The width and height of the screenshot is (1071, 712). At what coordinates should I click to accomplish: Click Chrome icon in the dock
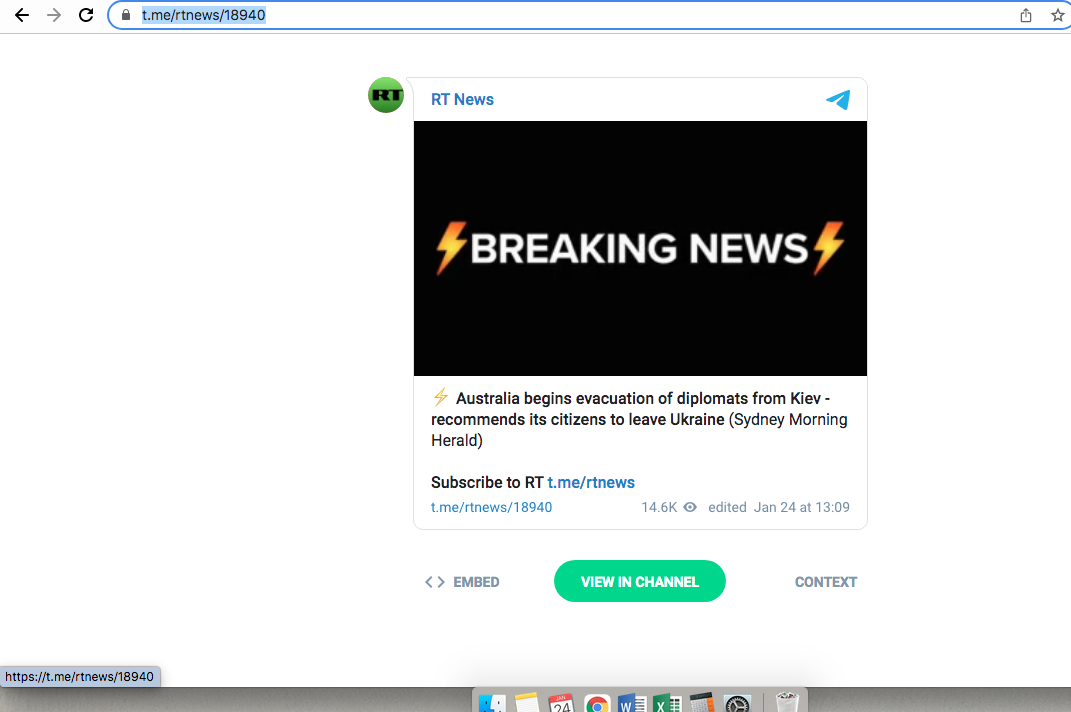597,704
